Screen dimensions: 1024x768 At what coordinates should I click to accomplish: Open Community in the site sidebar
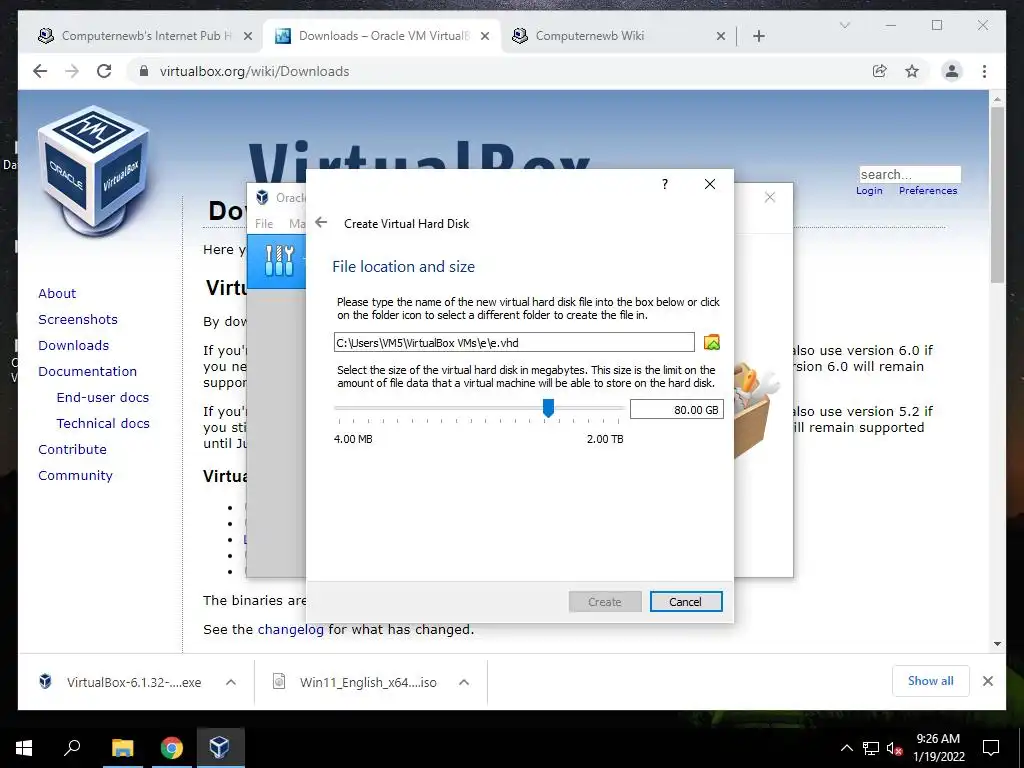click(75, 475)
